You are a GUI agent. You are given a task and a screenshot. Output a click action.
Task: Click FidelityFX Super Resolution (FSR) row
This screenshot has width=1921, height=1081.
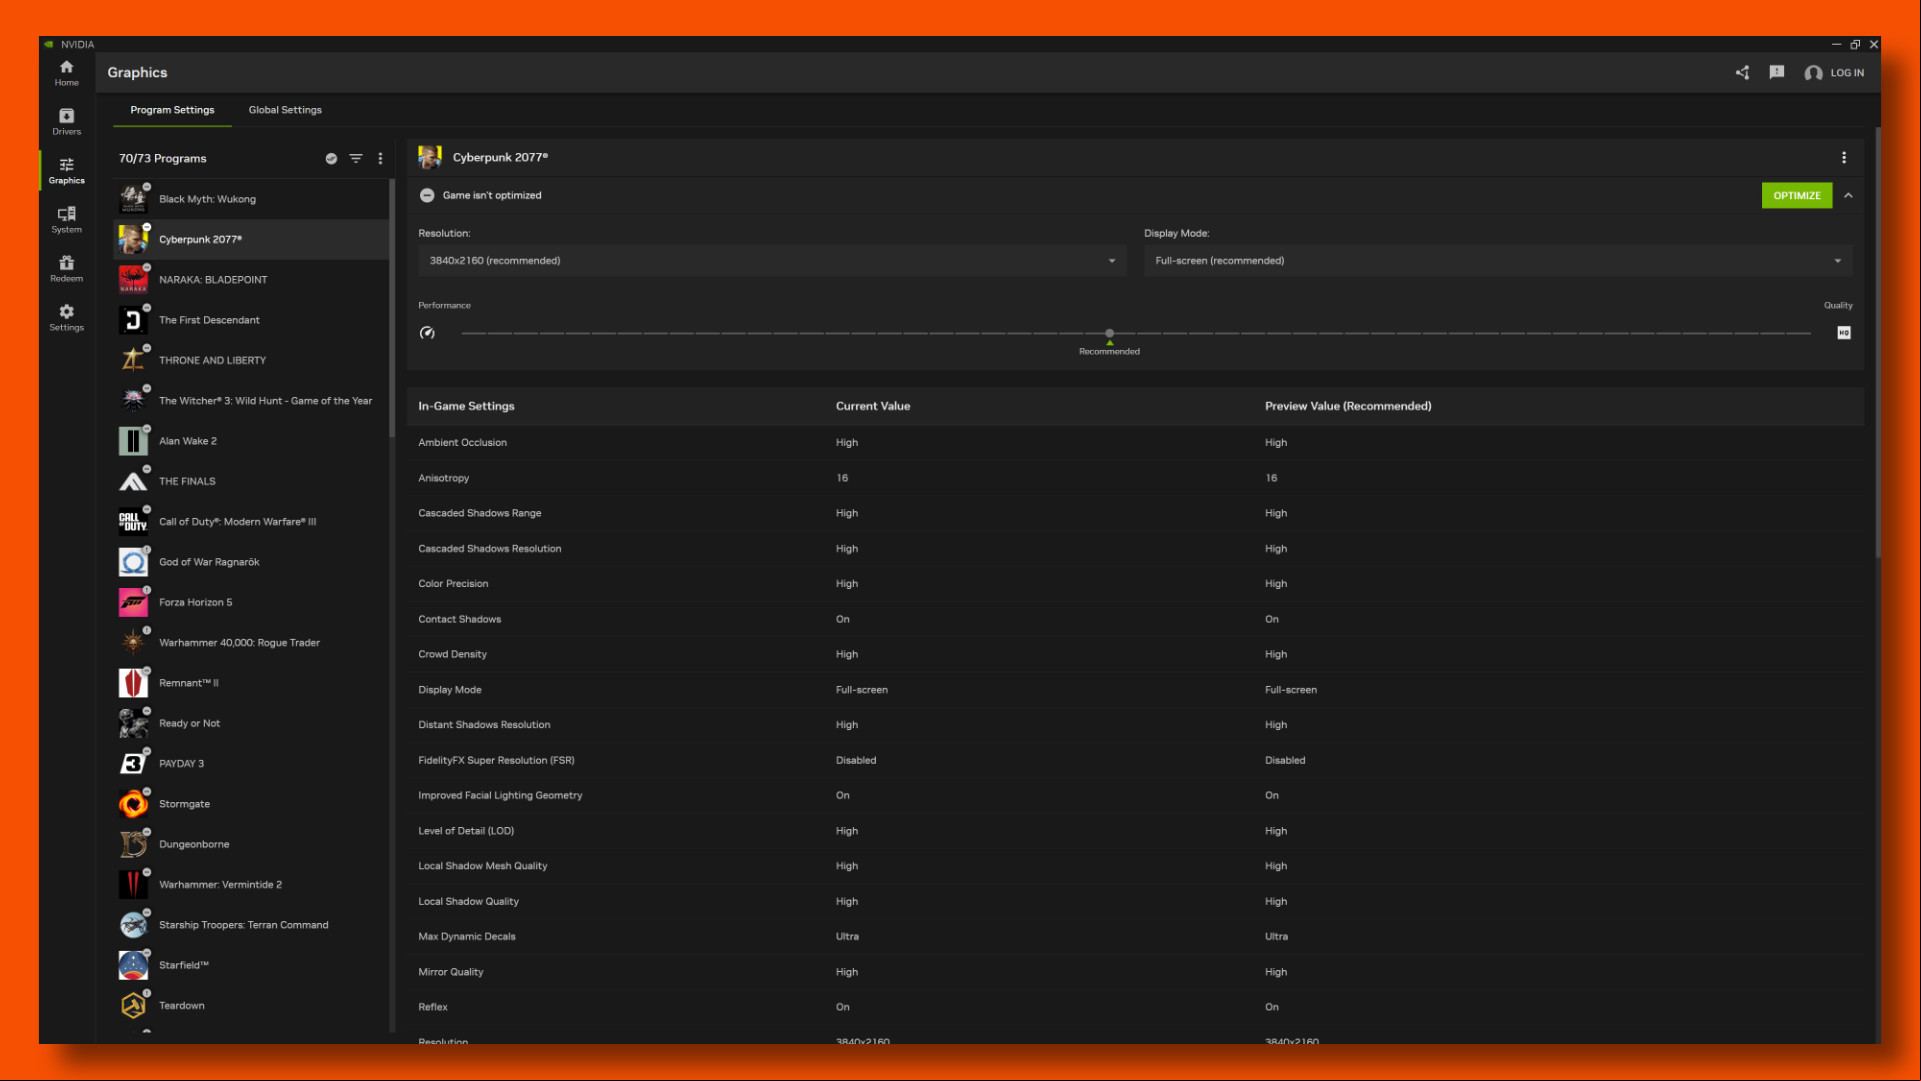pyautogui.click(x=1135, y=760)
